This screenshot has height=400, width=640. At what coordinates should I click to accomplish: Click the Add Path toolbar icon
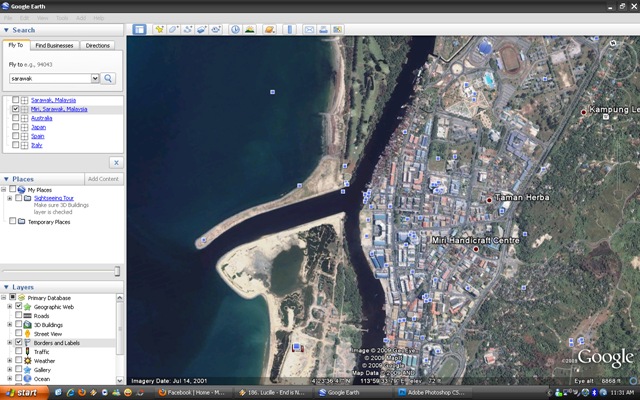(x=188, y=29)
